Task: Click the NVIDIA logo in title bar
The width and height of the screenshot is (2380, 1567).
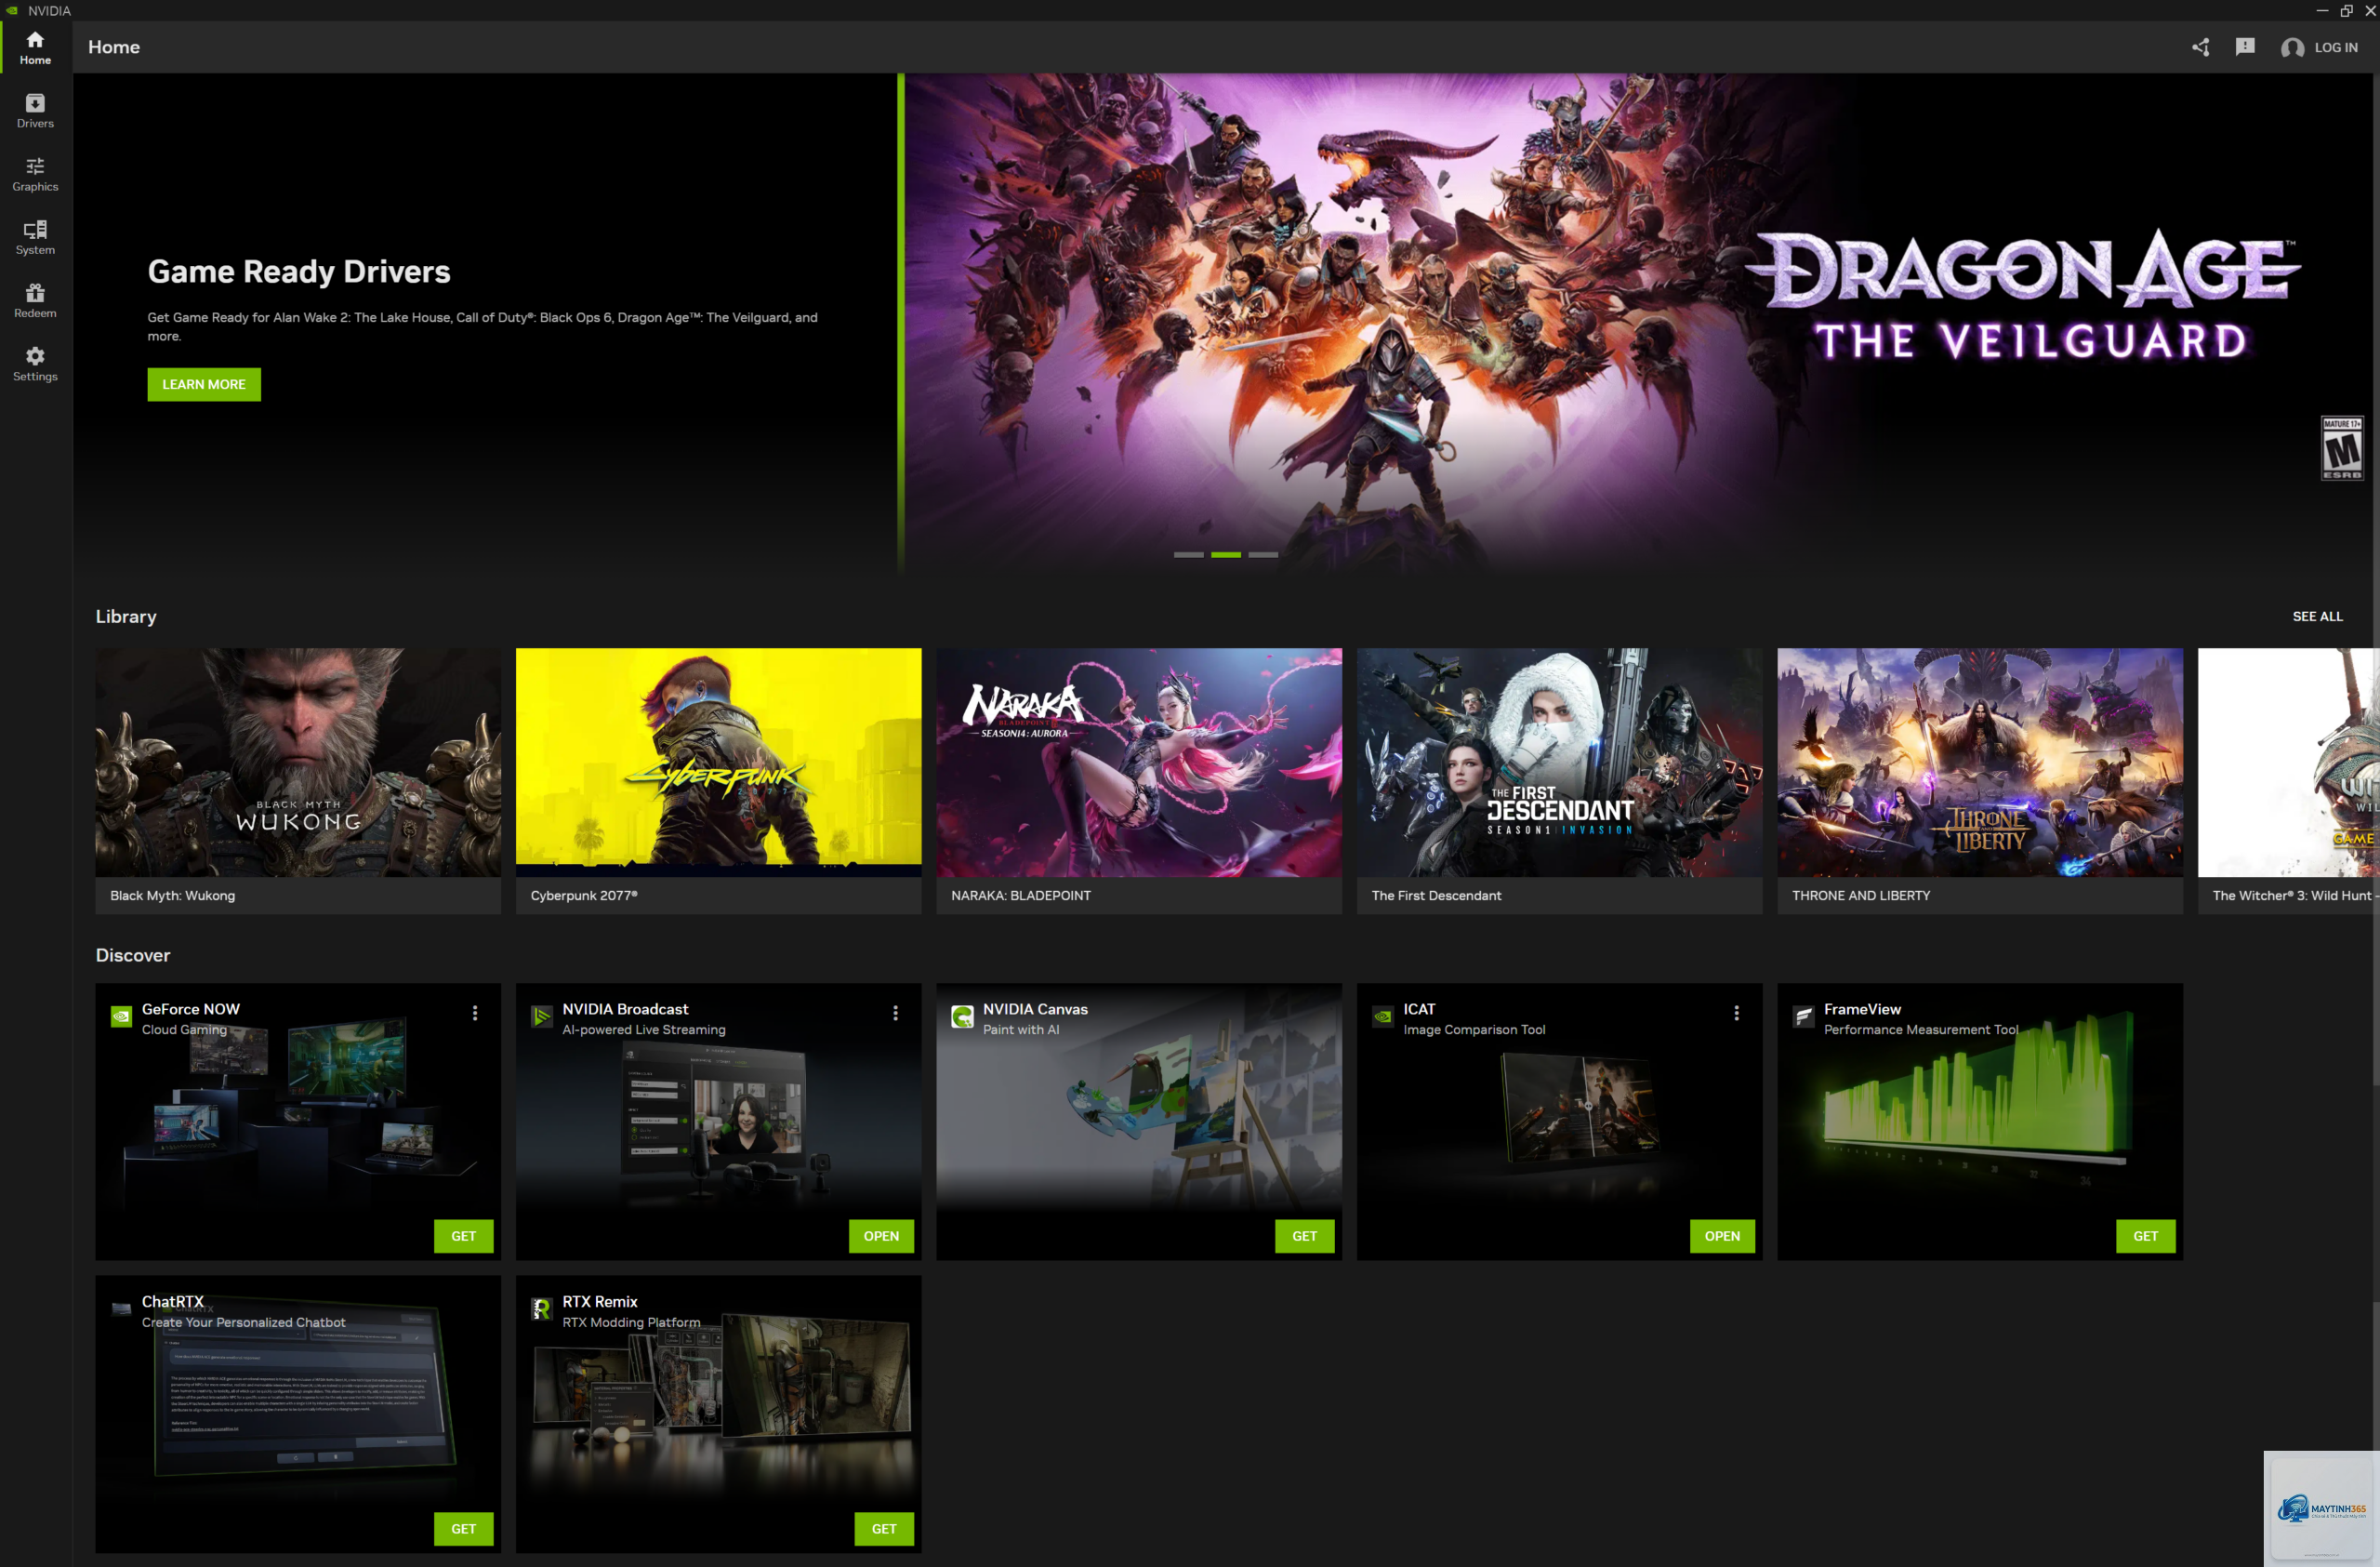Action: pos(13,10)
